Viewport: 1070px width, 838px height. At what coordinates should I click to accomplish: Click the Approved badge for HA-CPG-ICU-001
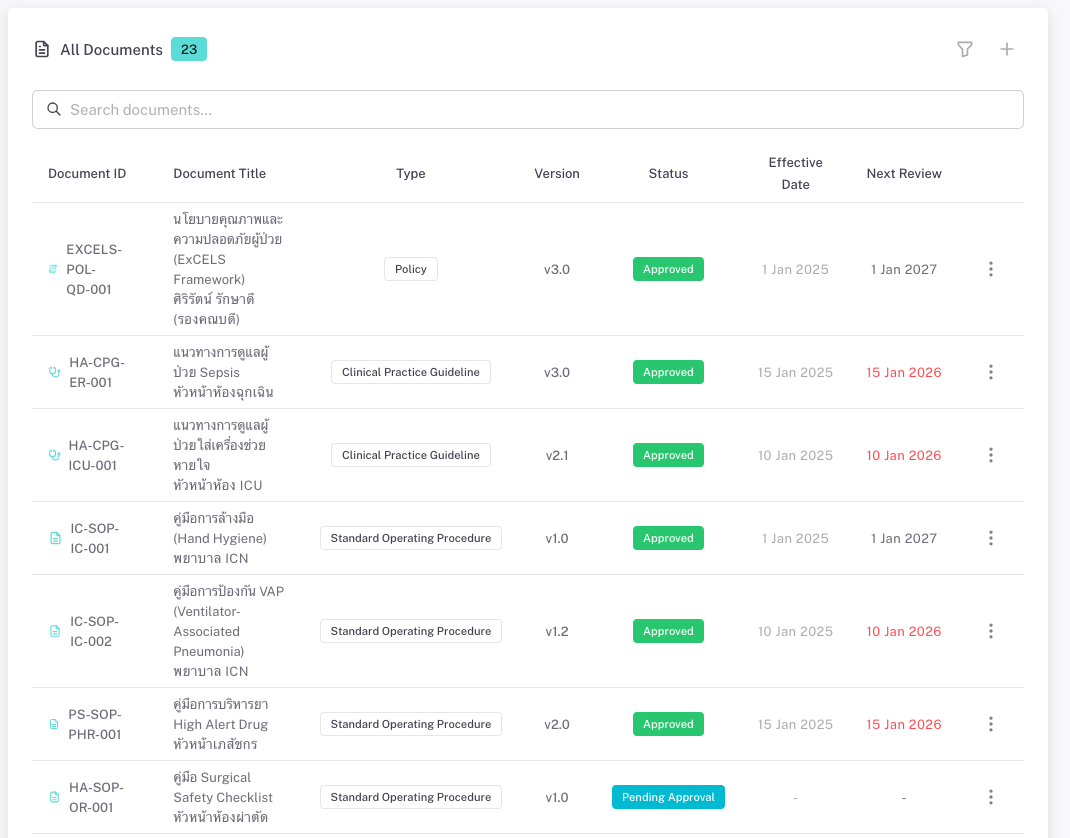point(668,455)
